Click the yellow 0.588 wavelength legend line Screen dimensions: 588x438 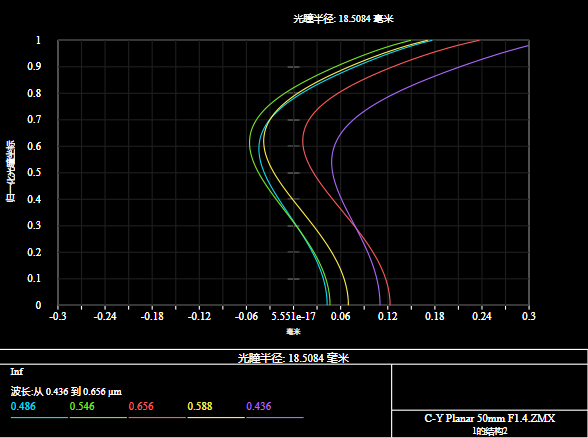pos(216,417)
